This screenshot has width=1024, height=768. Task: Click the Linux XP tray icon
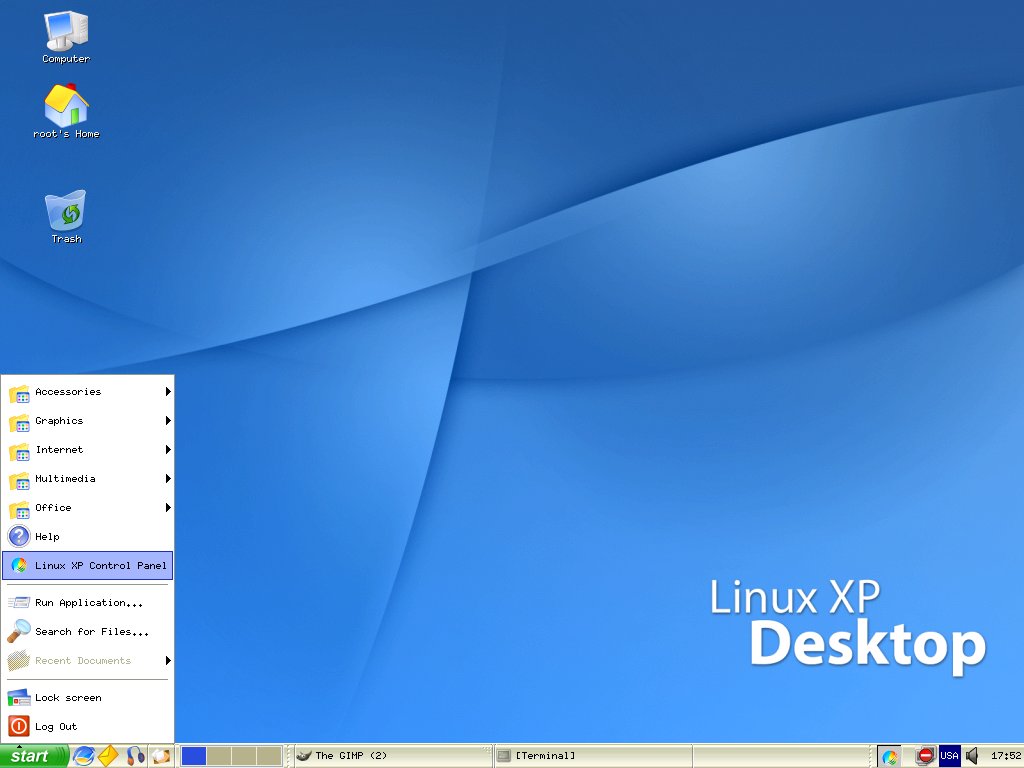pos(889,756)
